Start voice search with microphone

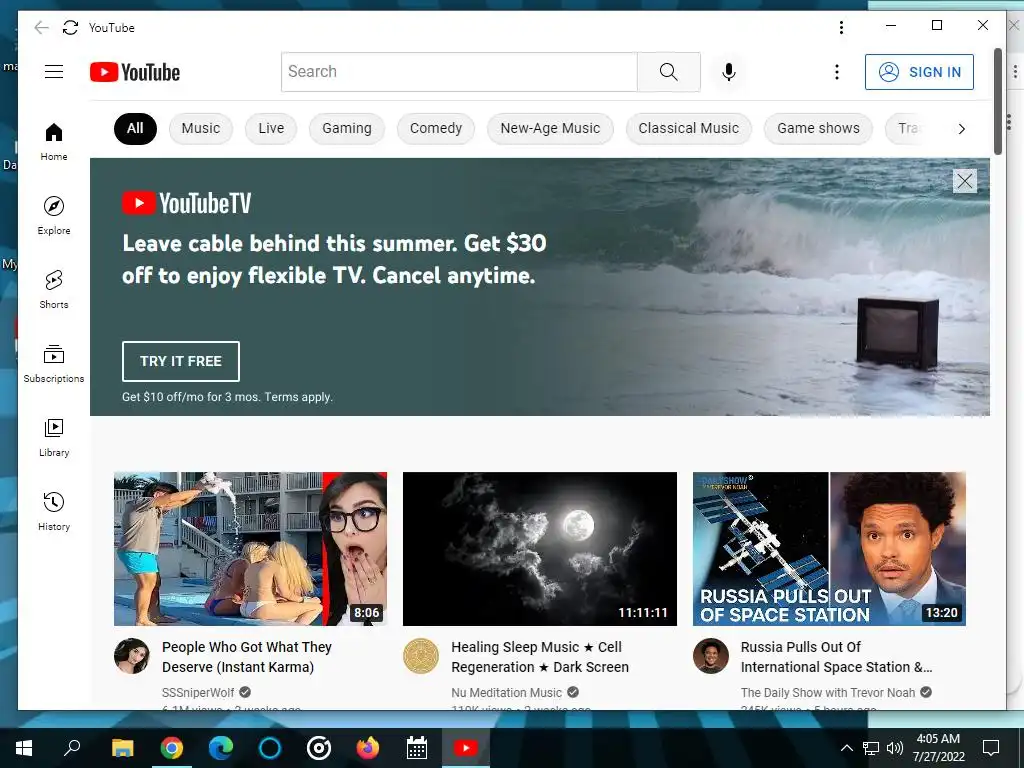click(x=729, y=72)
